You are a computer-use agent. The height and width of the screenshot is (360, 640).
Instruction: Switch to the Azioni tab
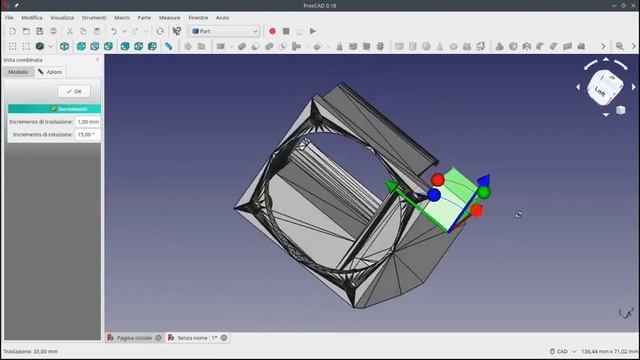point(50,72)
